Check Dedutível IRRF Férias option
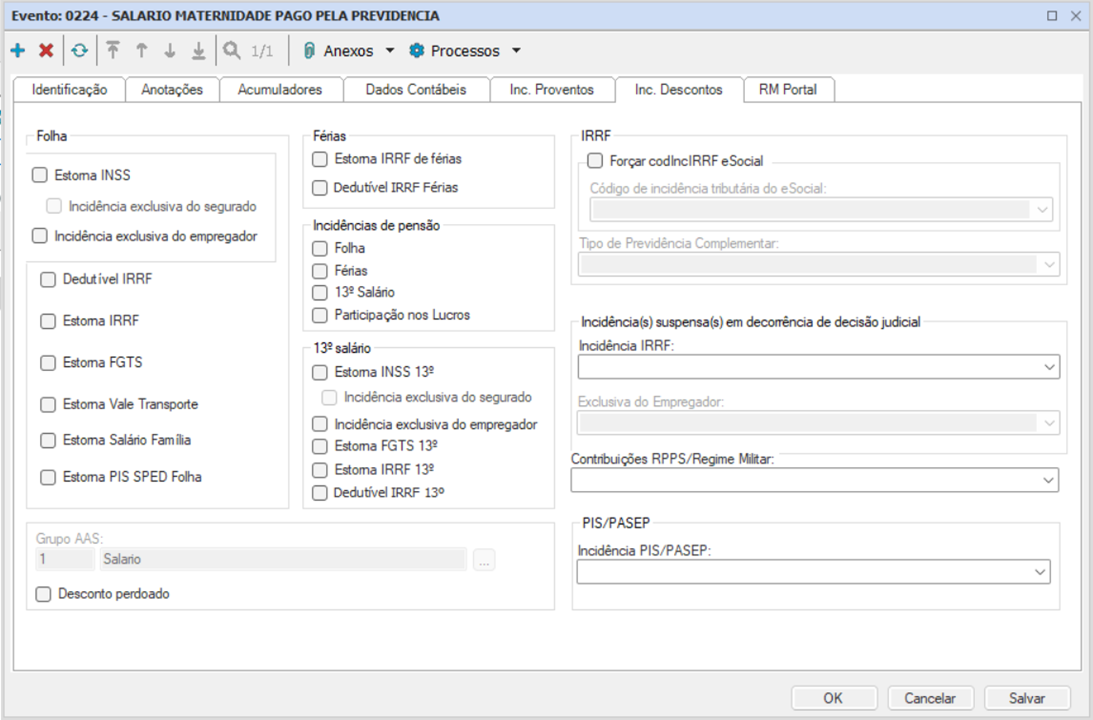Screen dimensions: 1093x720 320,187
